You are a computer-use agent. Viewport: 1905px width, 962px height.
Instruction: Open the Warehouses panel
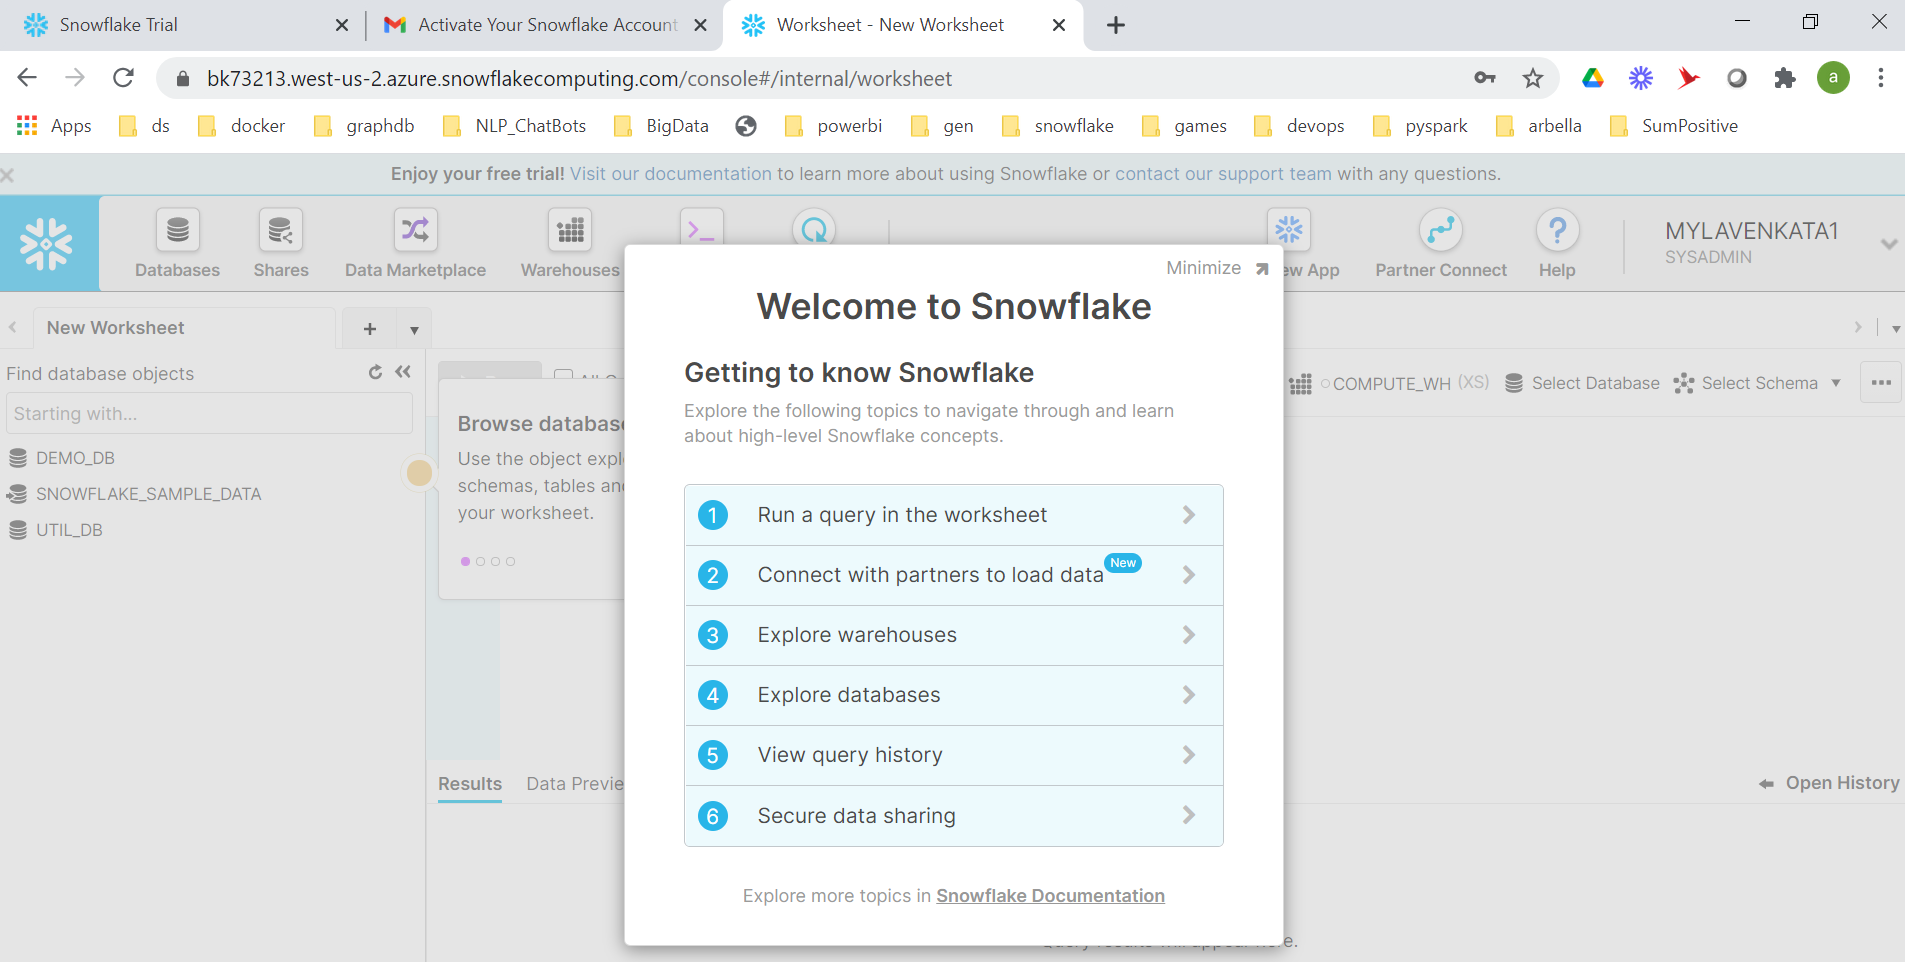(x=568, y=243)
